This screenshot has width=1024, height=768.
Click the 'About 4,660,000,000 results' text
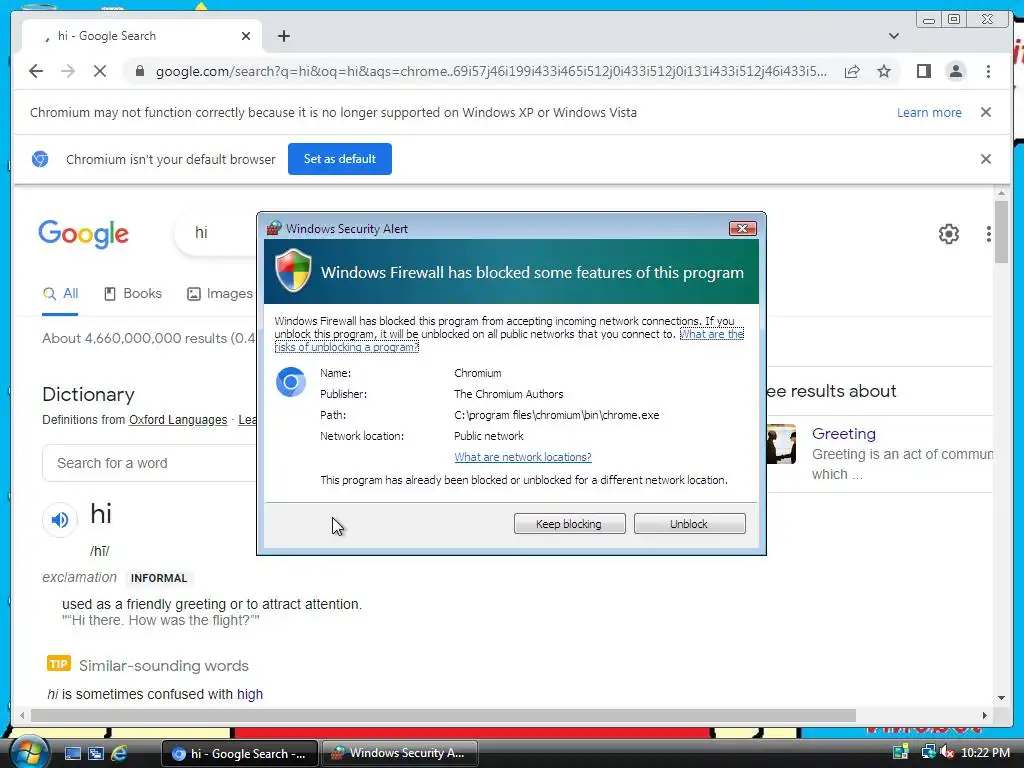pyautogui.click(x=148, y=338)
